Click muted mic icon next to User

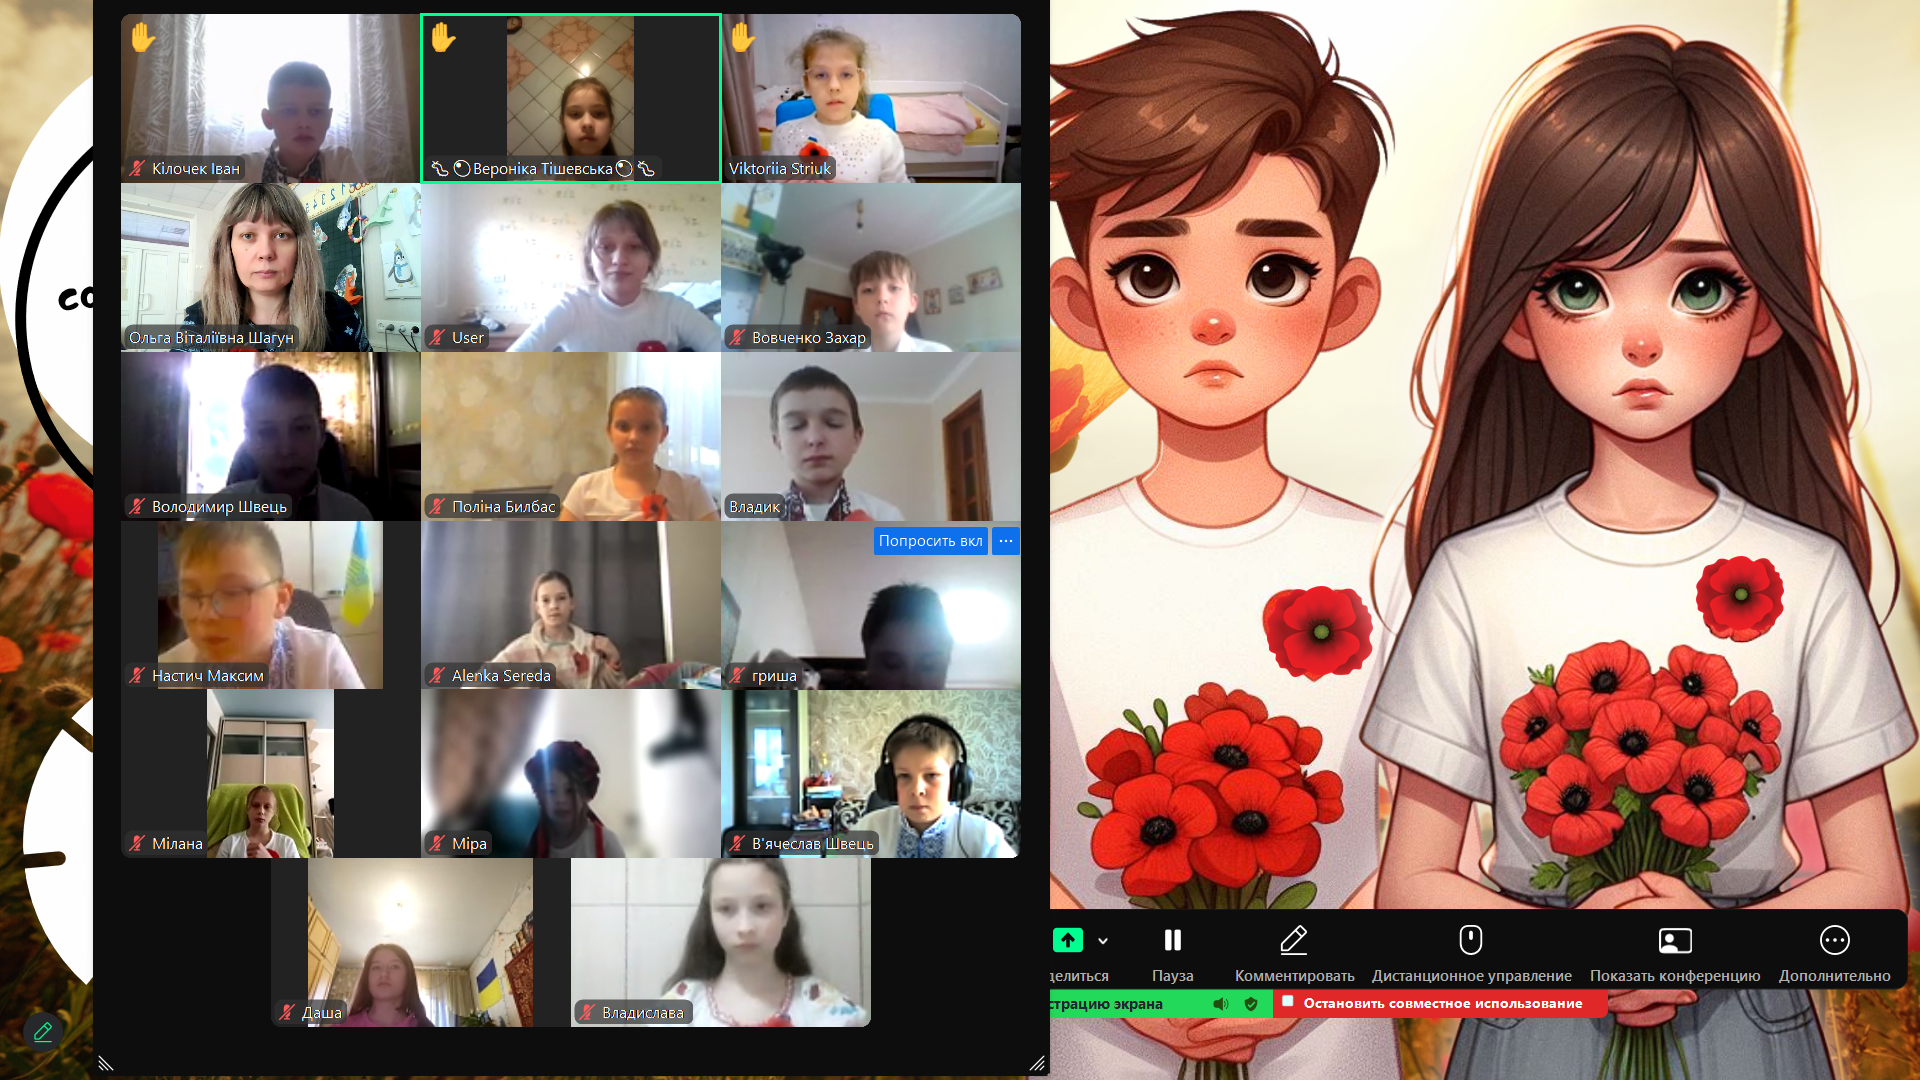(x=437, y=338)
